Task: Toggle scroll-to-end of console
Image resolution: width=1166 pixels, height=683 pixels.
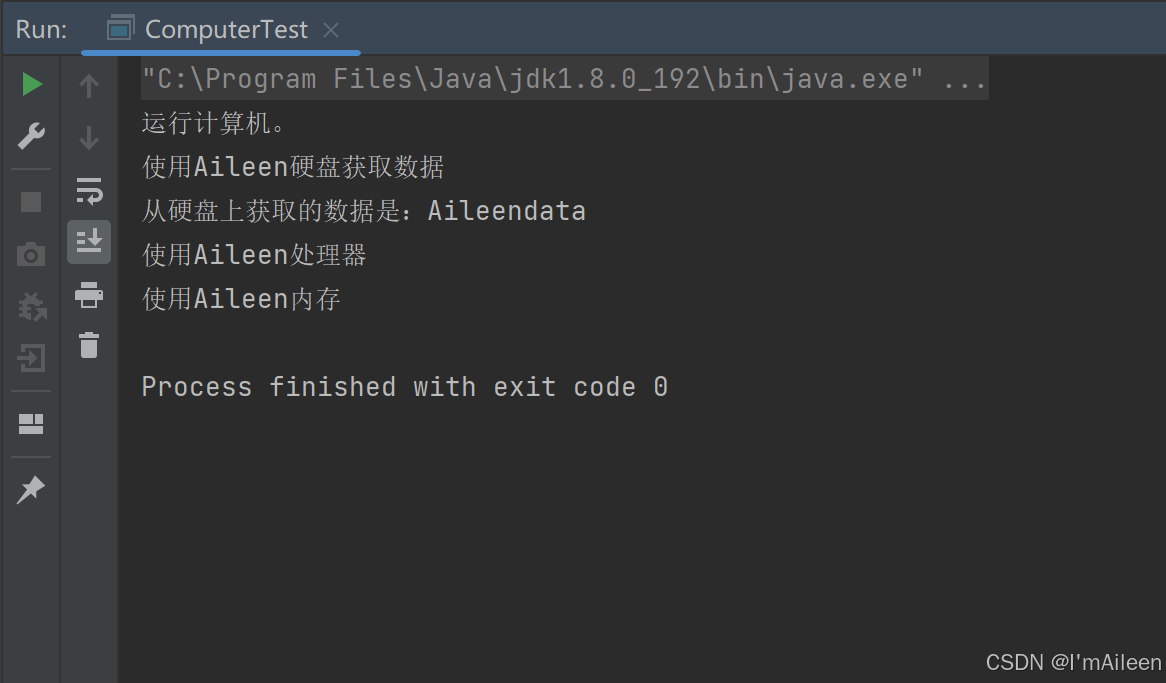Action: pos(89,242)
